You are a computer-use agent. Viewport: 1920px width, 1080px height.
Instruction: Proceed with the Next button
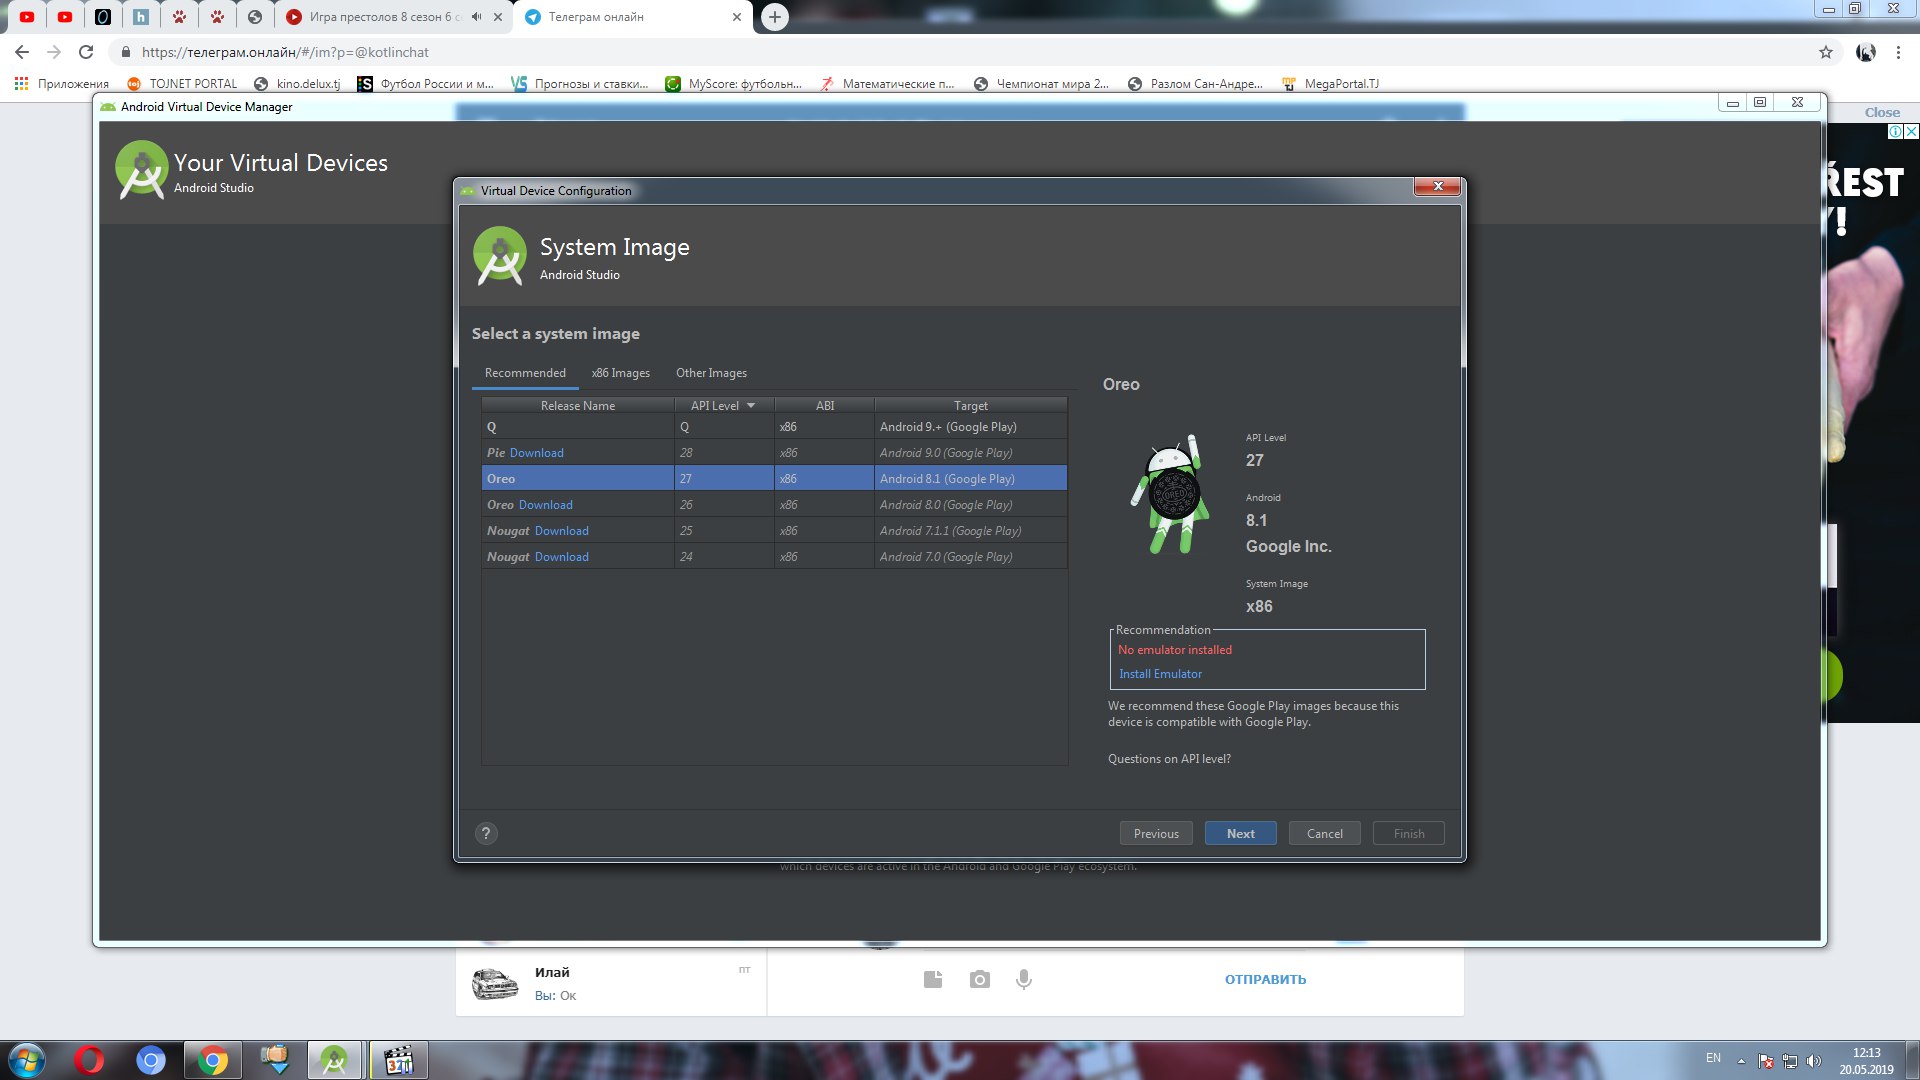1240,833
